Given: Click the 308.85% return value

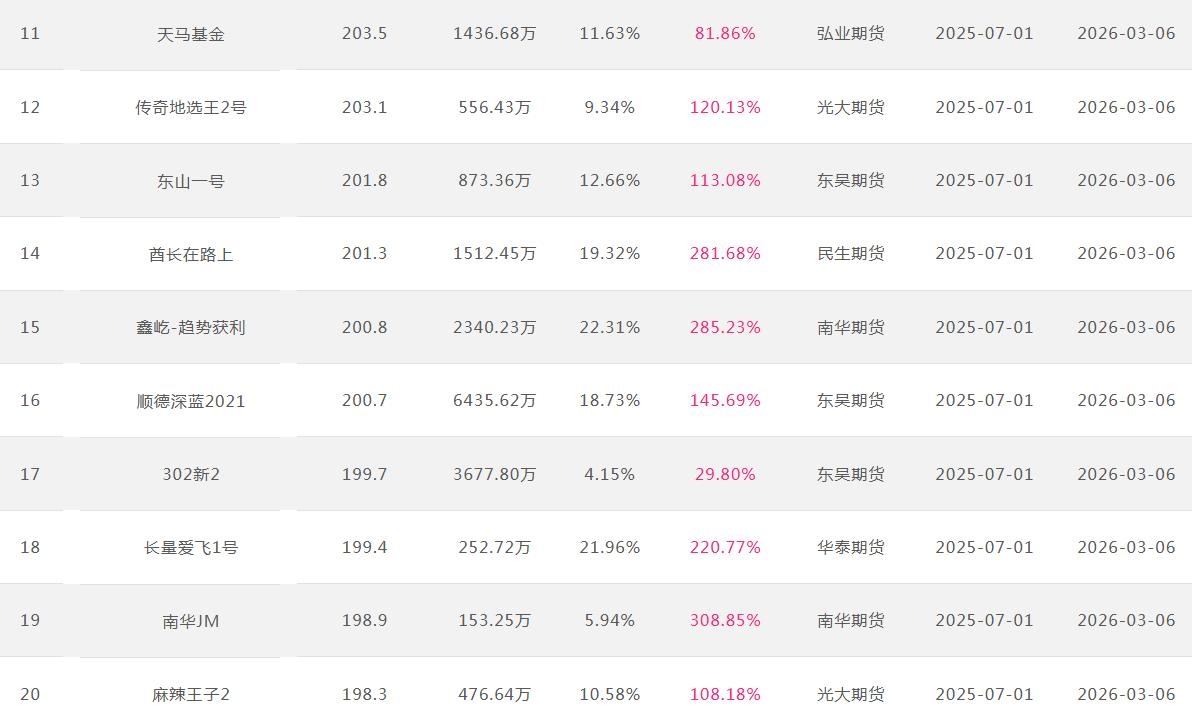Looking at the screenshot, I should (725, 621).
